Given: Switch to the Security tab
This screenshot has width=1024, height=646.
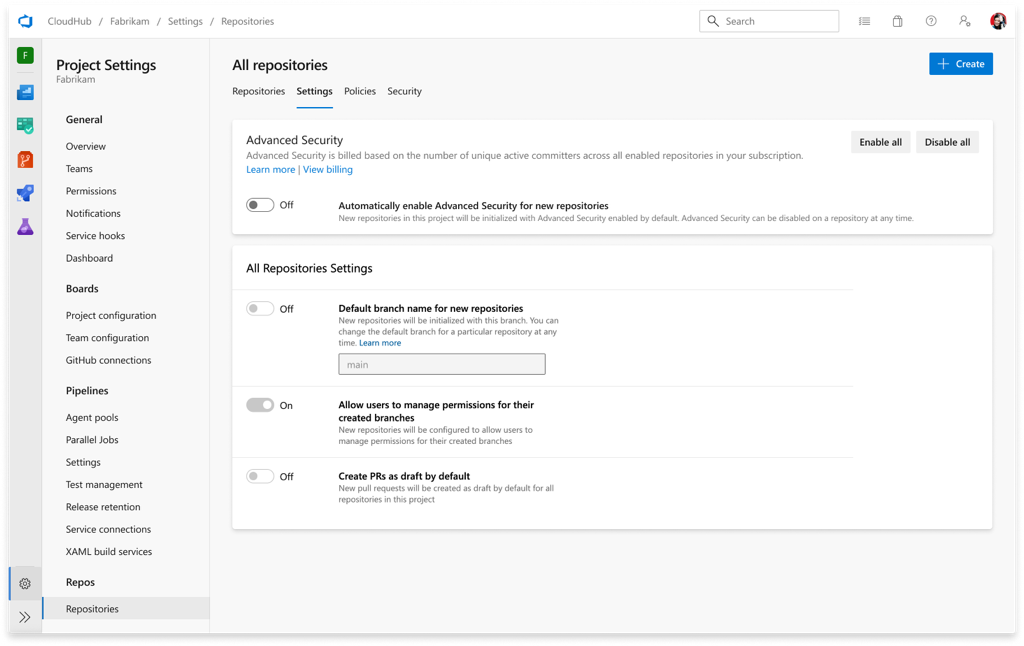Looking at the screenshot, I should pyautogui.click(x=404, y=91).
